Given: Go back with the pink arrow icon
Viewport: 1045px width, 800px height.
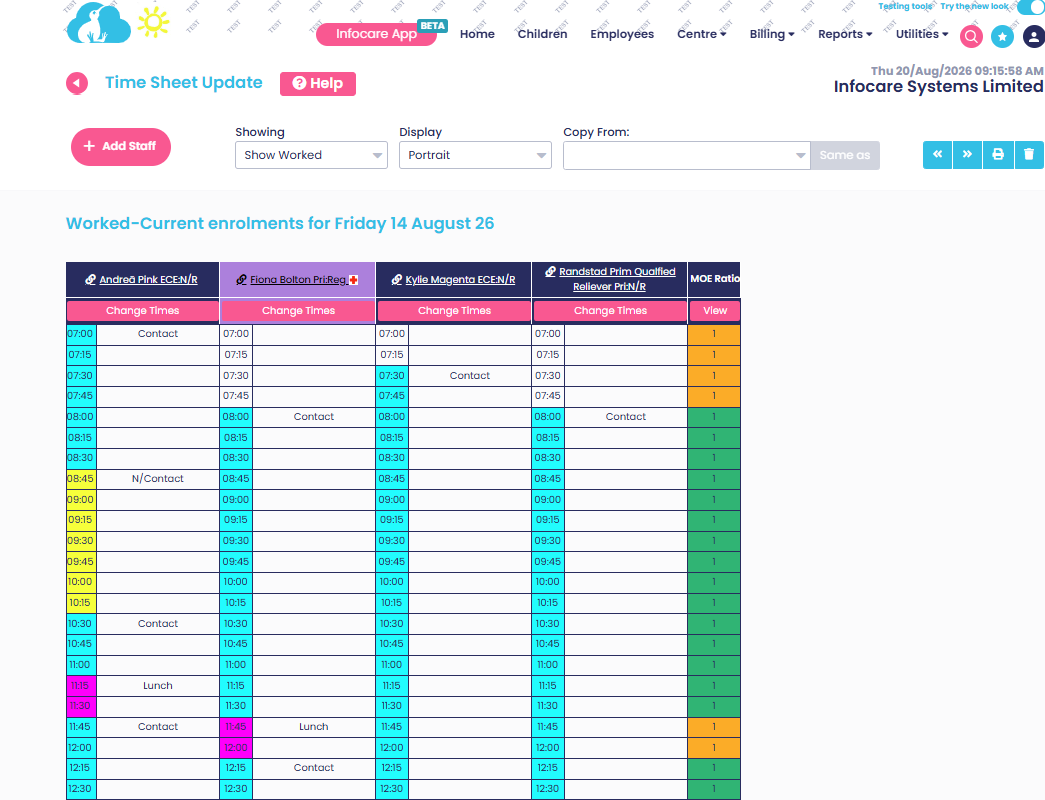Looking at the screenshot, I should (77, 83).
